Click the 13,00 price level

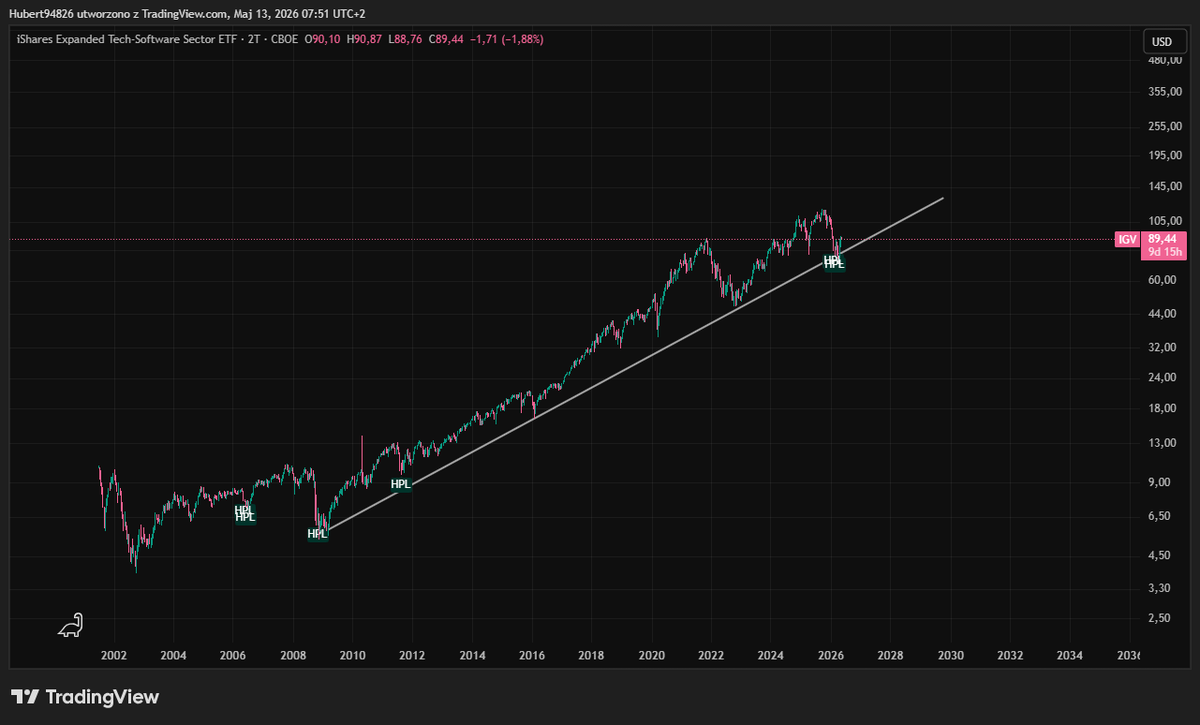click(x=1163, y=443)
